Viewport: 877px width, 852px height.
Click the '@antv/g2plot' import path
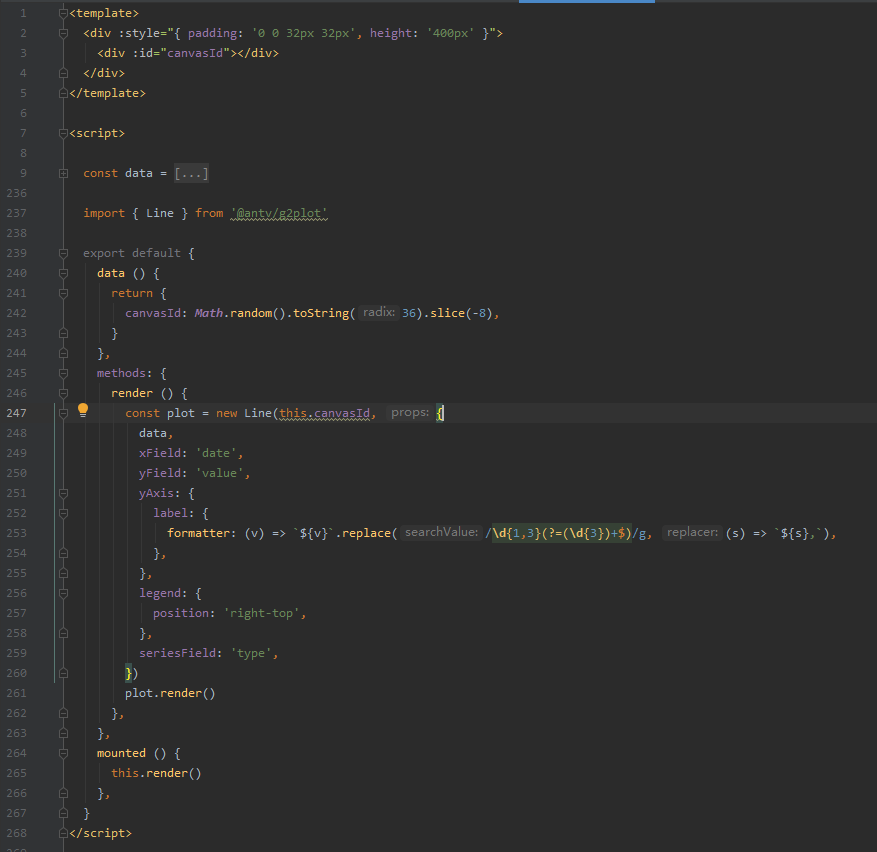pyautogui.click(x=280, y=213)
